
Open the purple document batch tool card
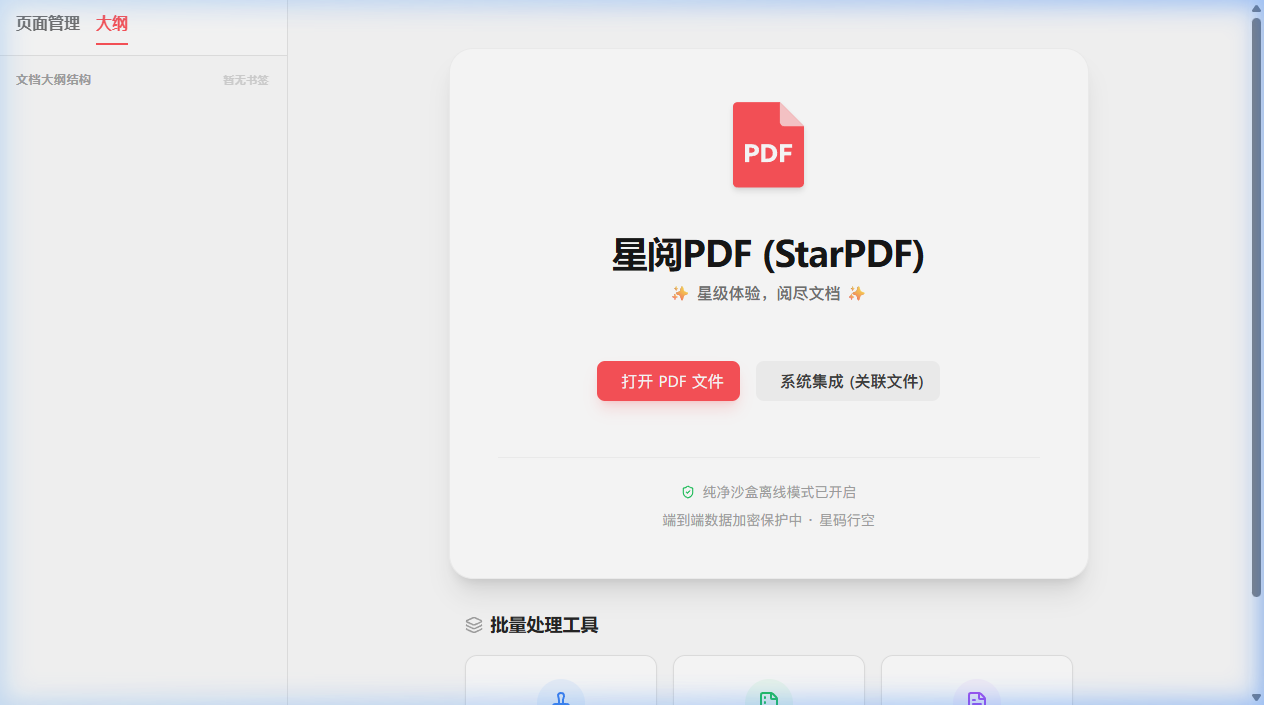[x=977, y=681]
